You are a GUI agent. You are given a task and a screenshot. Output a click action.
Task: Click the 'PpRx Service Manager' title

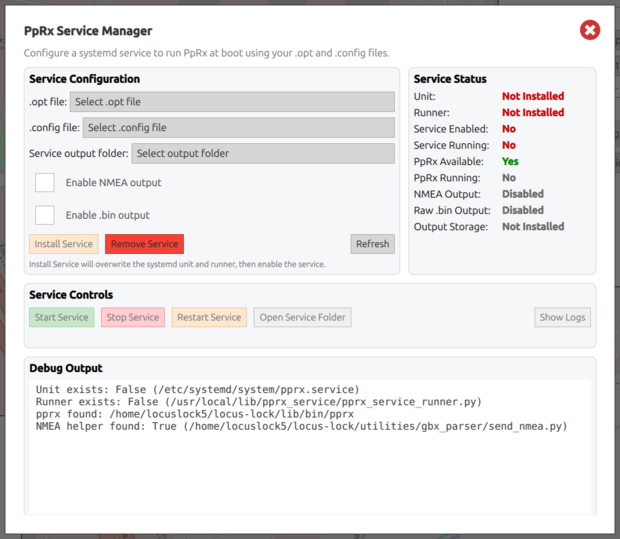click(x=88, y=31)
